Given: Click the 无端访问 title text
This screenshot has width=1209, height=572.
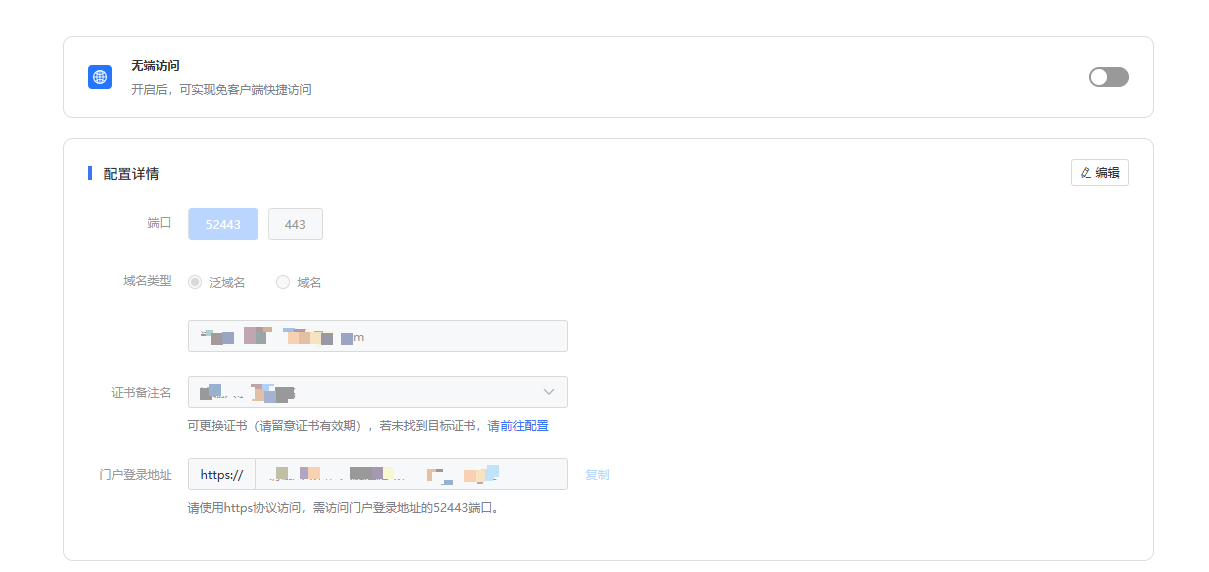Looking at the screenshot, I should [155, 66].
